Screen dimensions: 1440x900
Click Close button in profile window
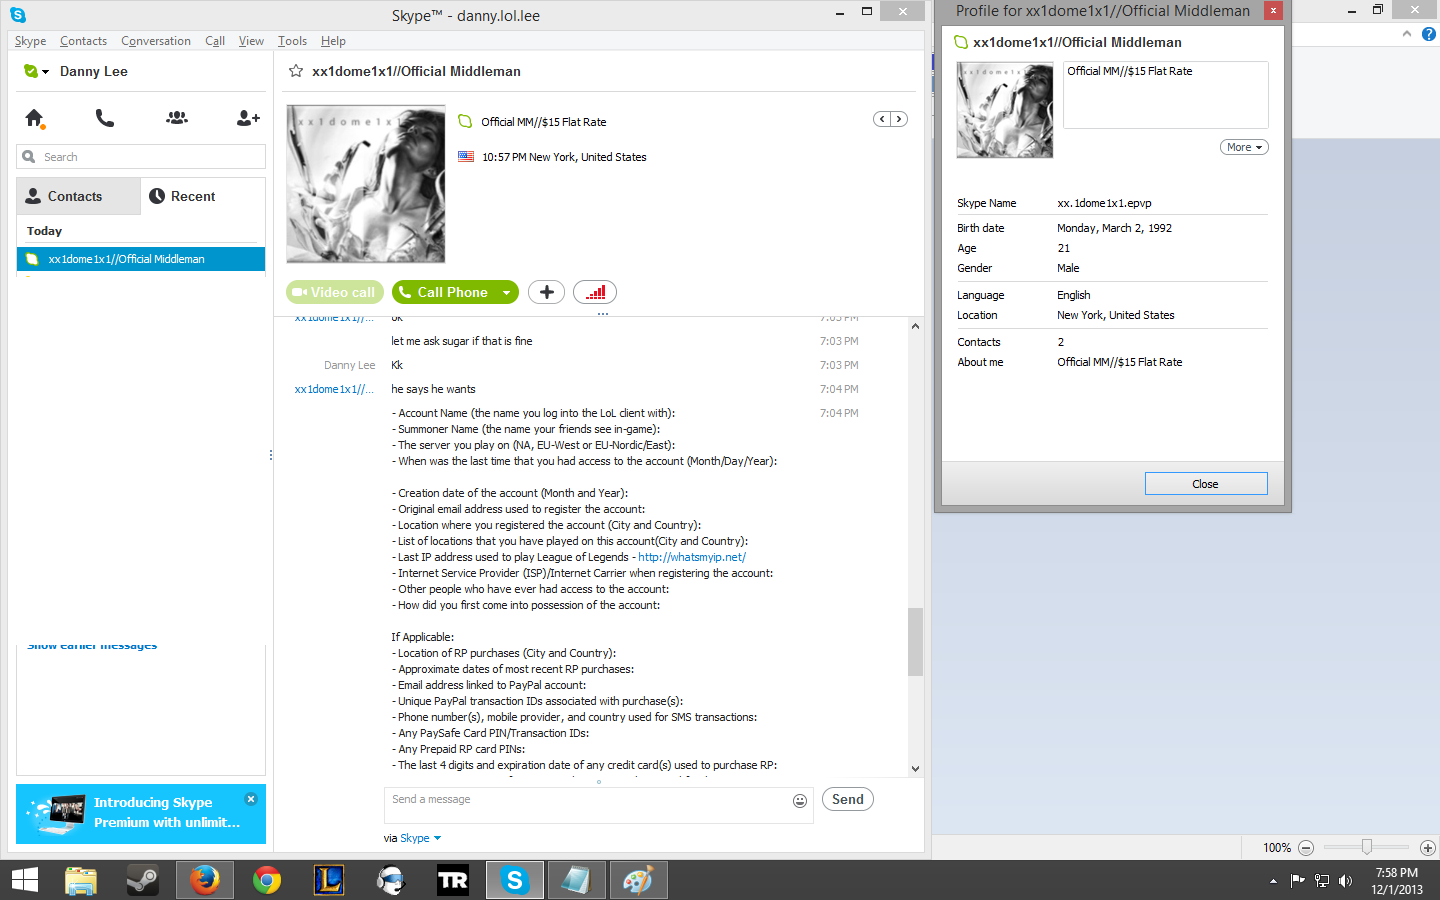pos(1206,484)
